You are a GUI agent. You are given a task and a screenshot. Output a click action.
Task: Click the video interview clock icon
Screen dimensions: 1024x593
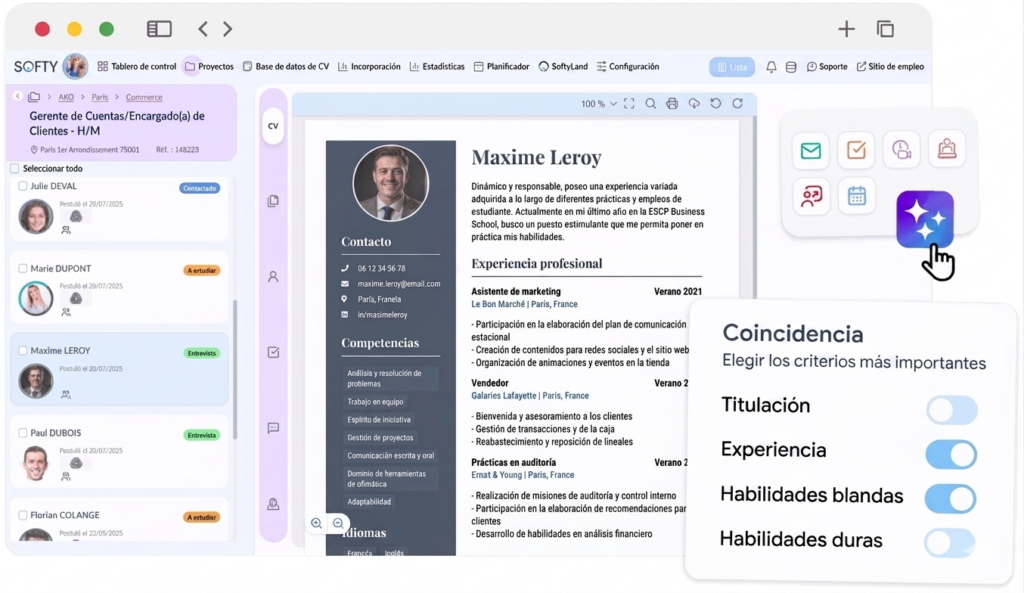(901, 150)
